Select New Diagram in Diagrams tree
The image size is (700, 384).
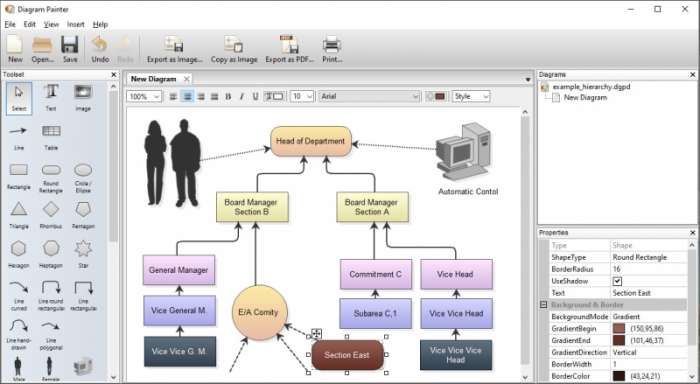[x=585, y=97]
